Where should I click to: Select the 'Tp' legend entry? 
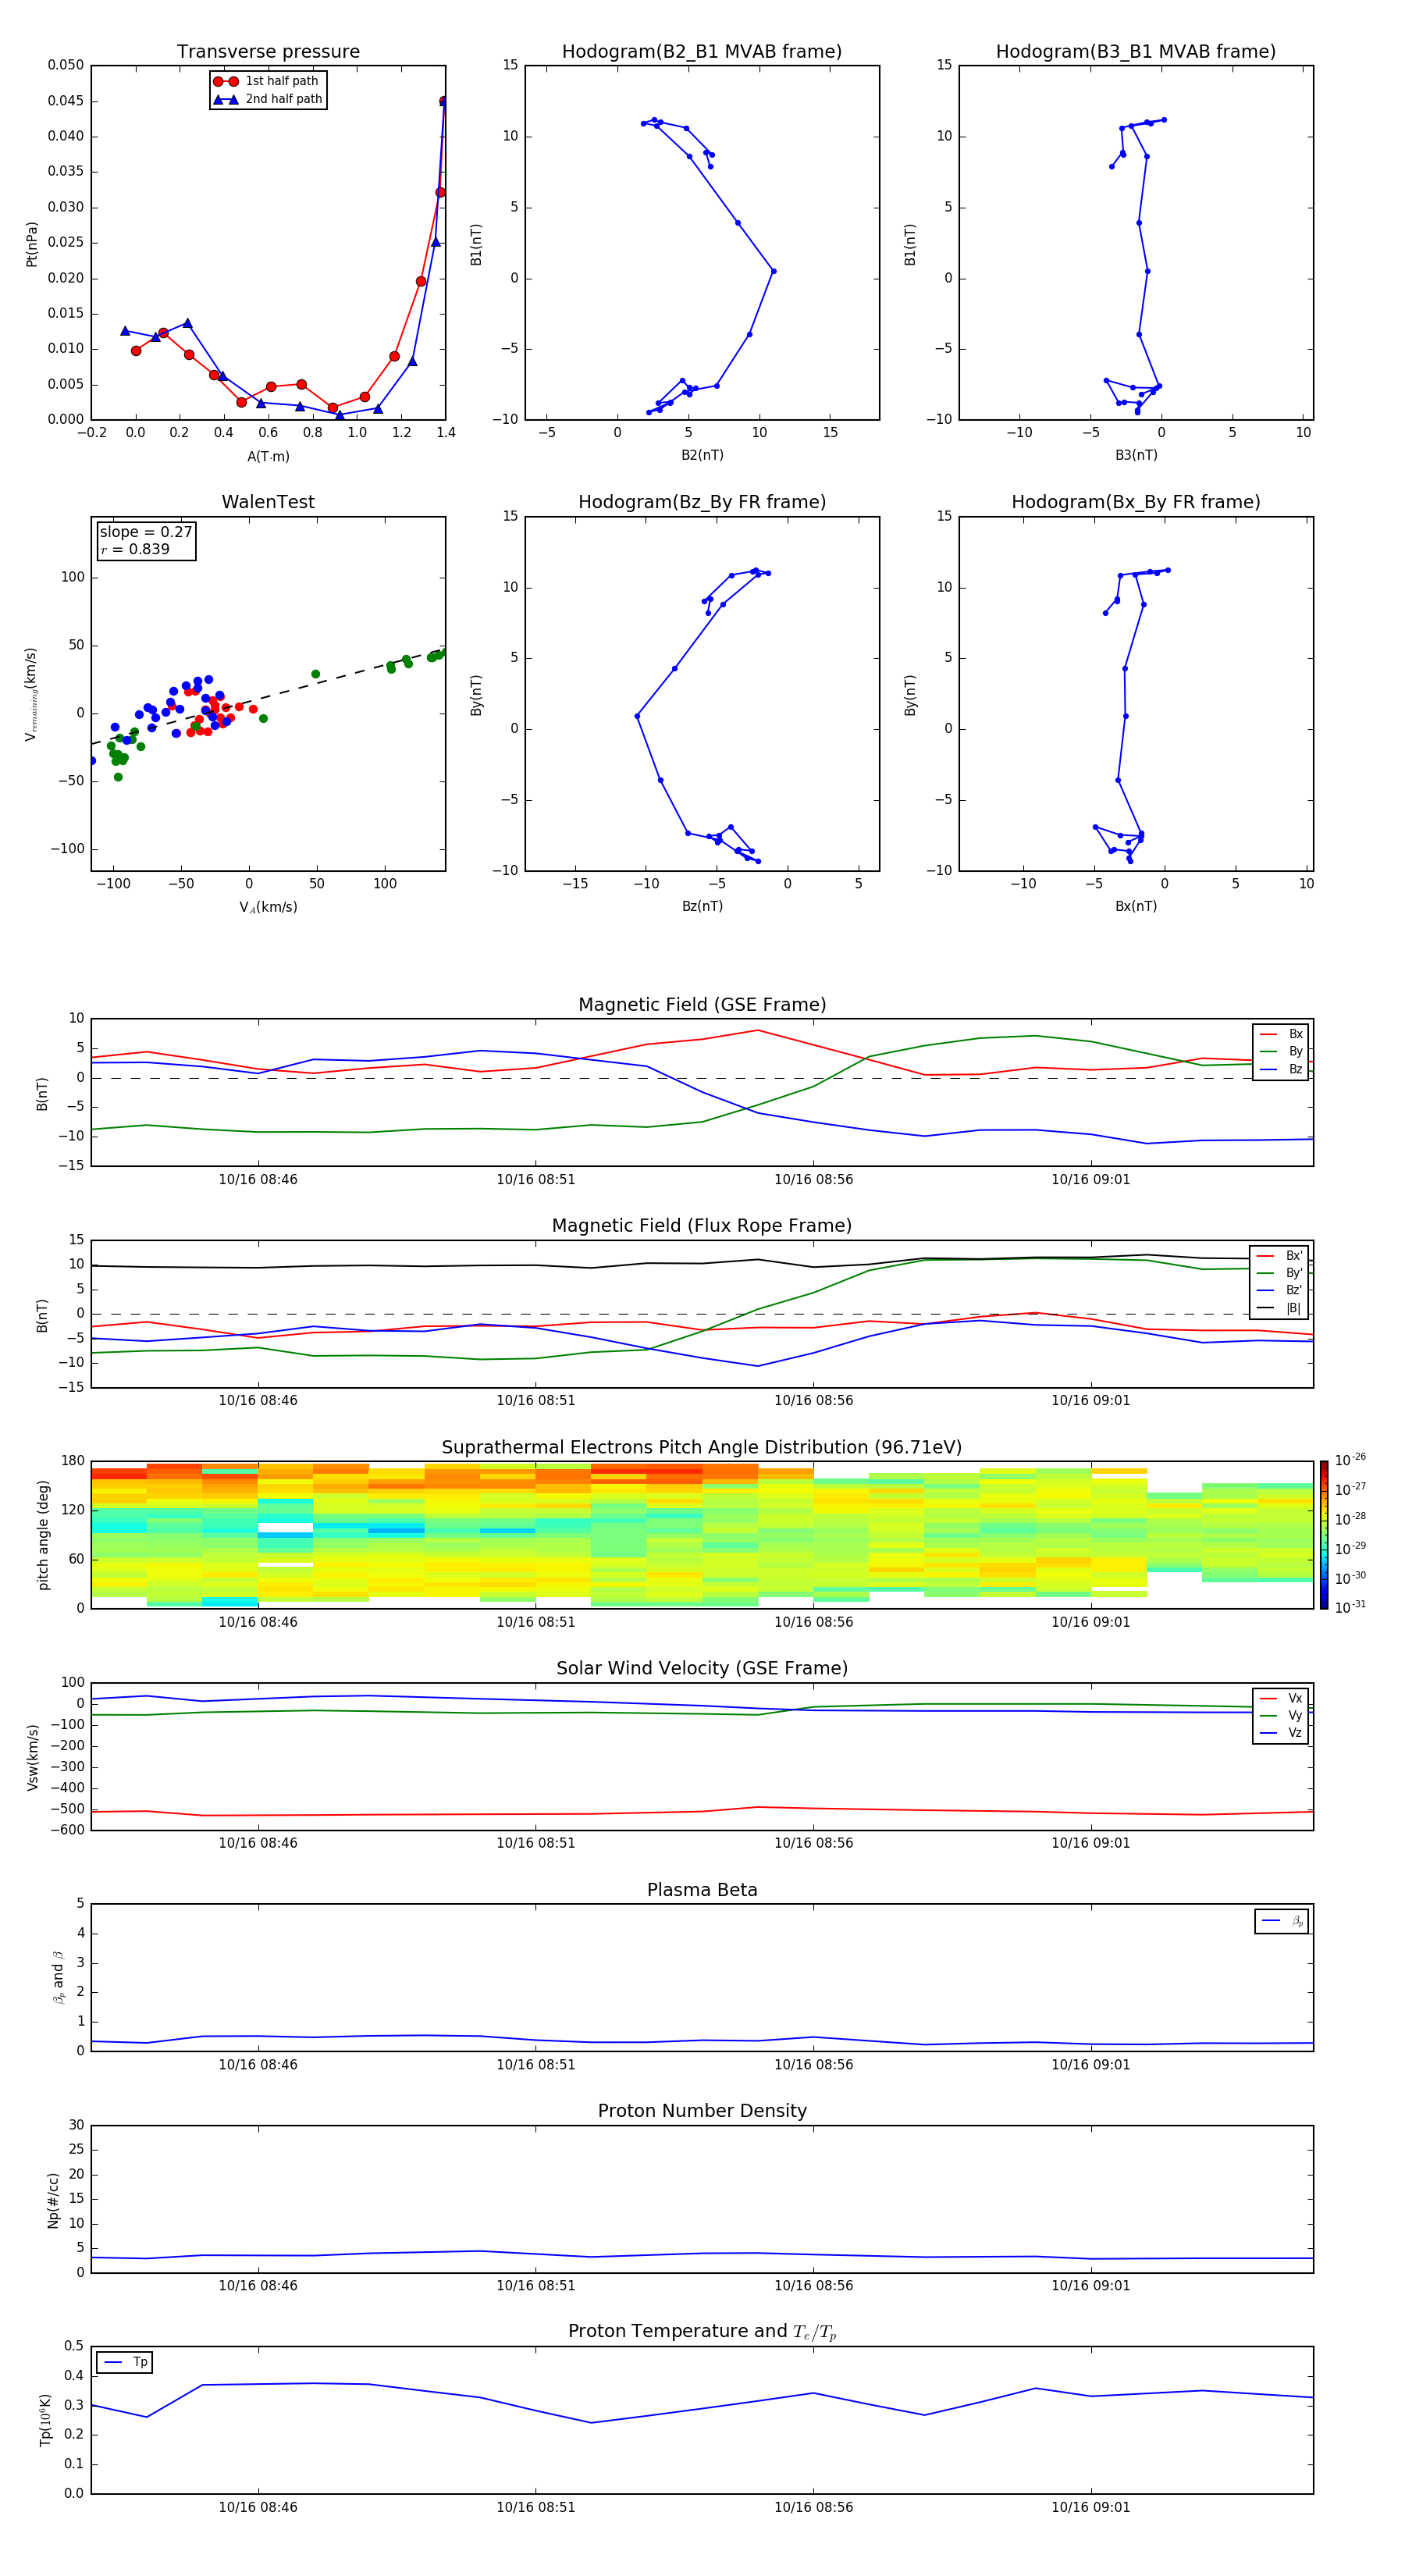point(125,2362)
